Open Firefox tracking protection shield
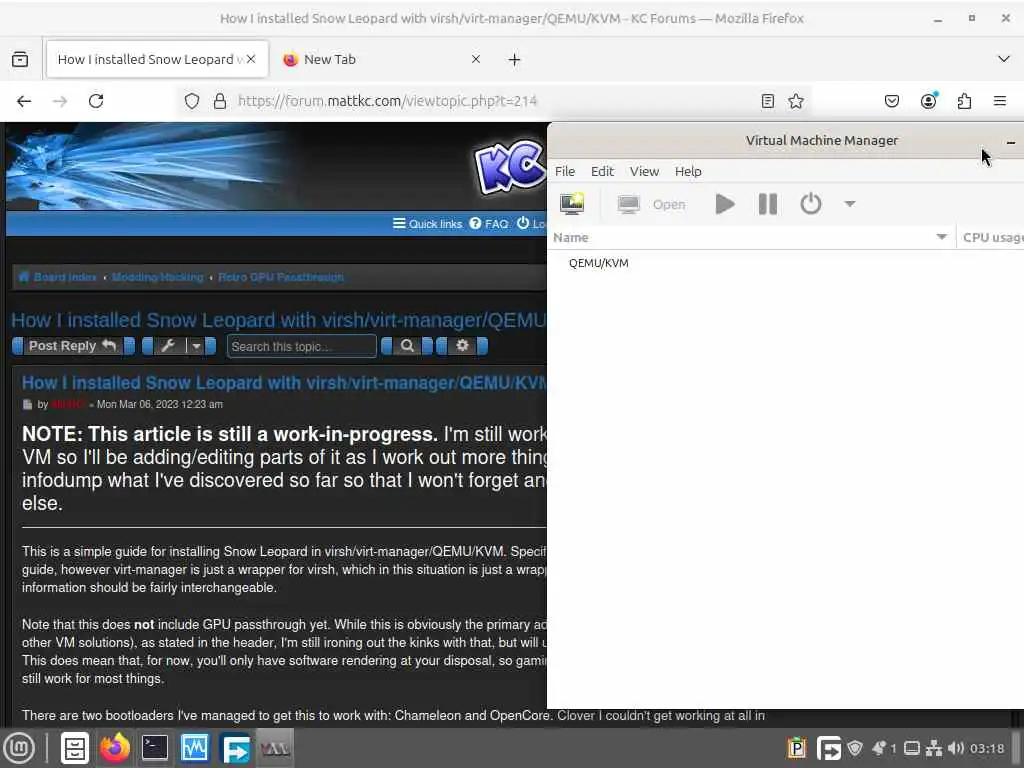This screenshot has width=1024, height=768. coord(191,101)
